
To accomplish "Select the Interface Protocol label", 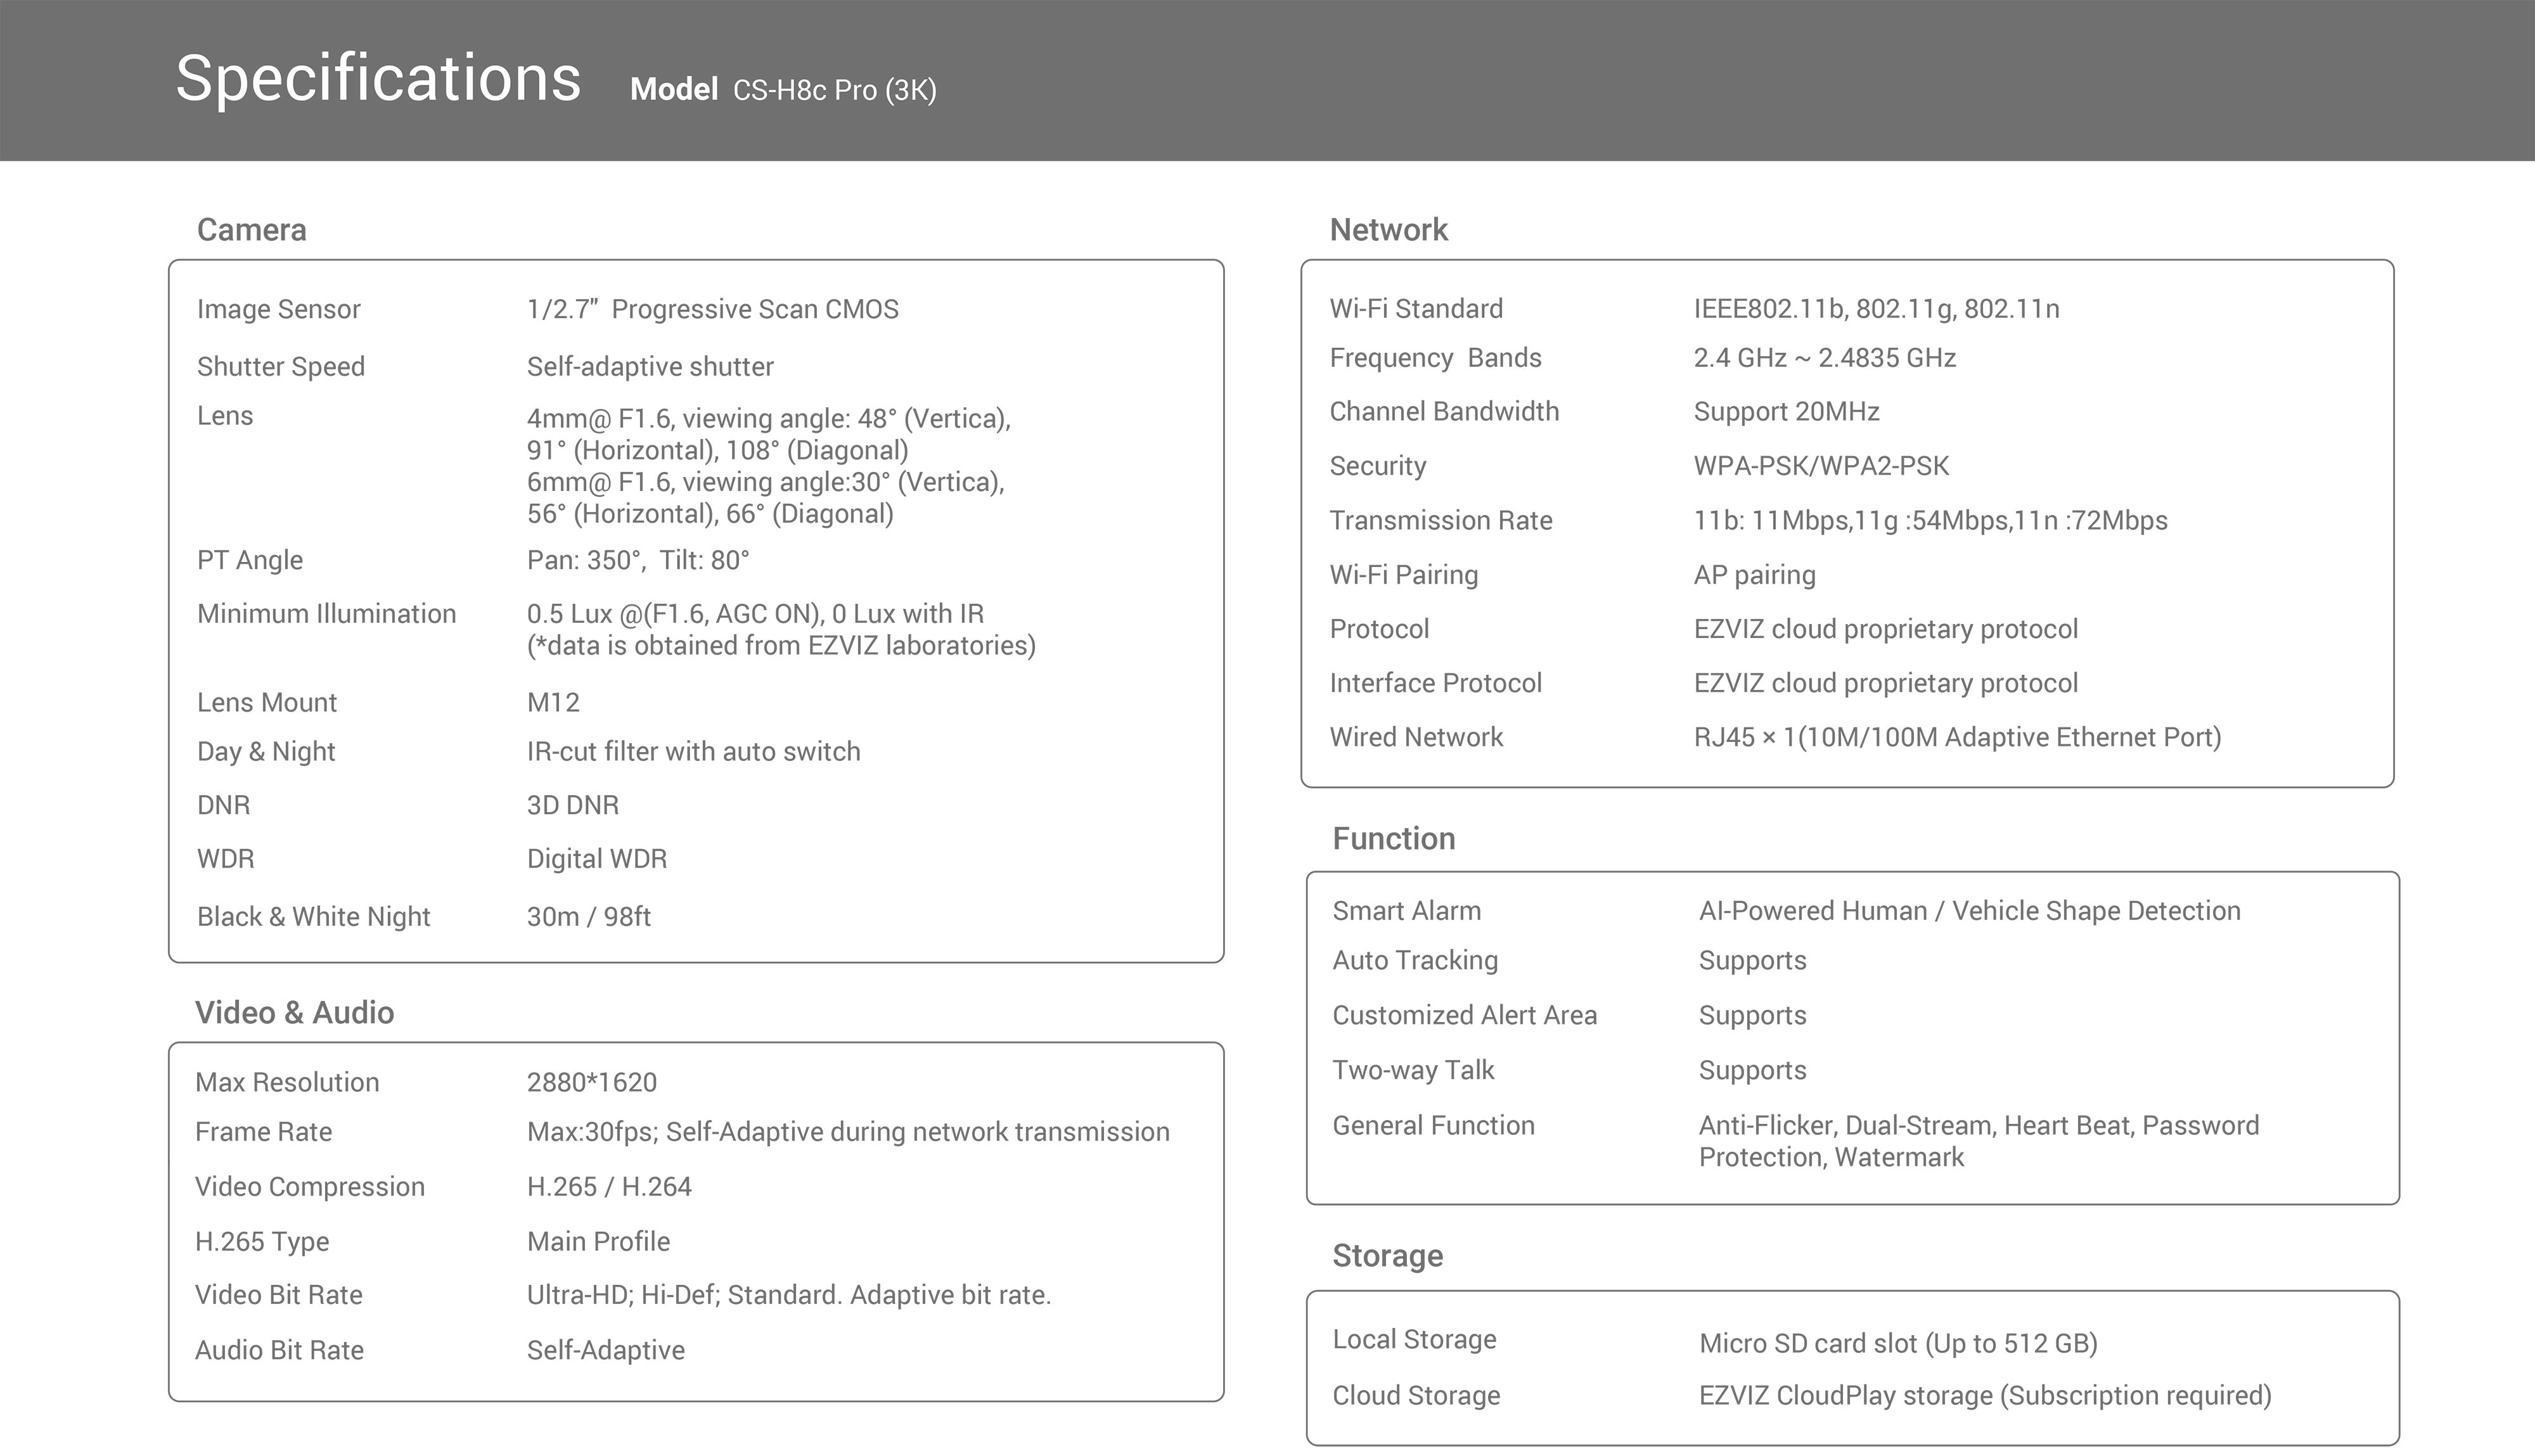I will point(1436,683).
